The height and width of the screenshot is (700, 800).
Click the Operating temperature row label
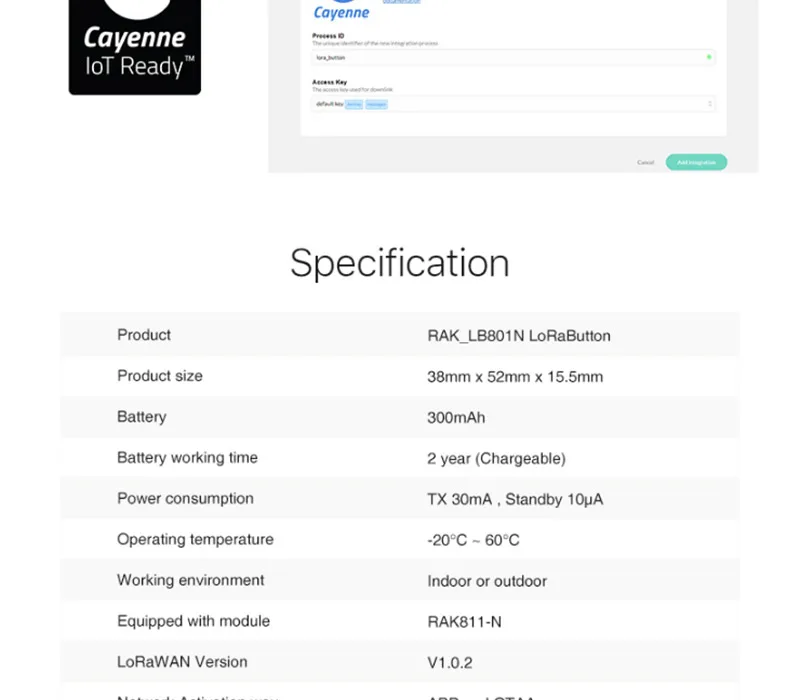coord(195,539)
